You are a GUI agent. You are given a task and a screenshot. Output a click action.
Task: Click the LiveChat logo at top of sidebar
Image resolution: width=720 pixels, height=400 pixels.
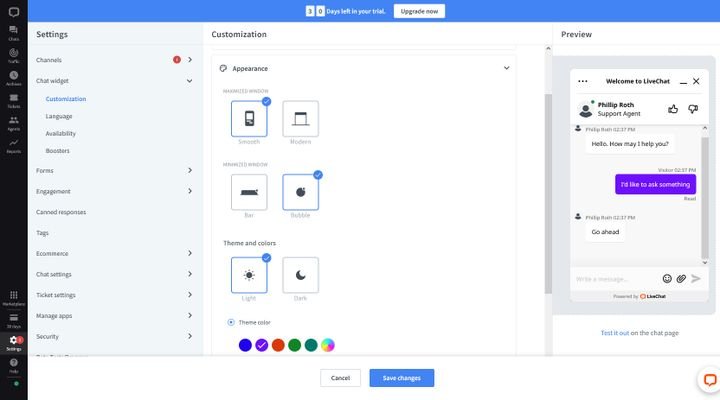point(14,12)
